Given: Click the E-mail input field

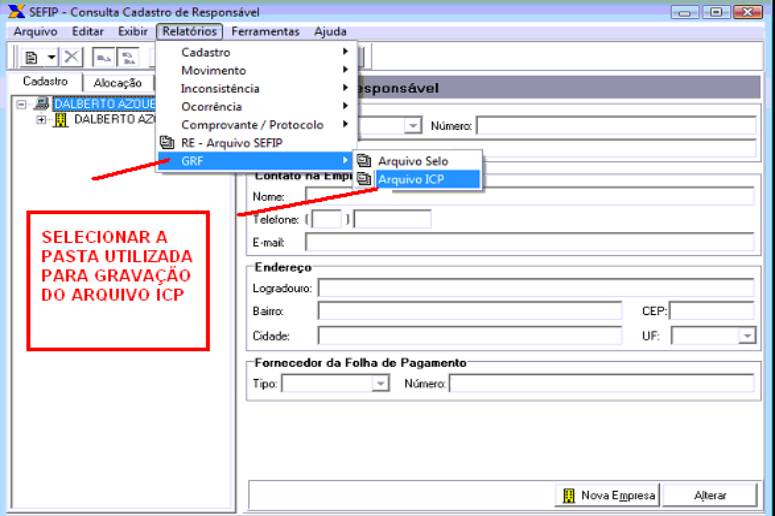Looking at the screenshot, I should [529, 242].
